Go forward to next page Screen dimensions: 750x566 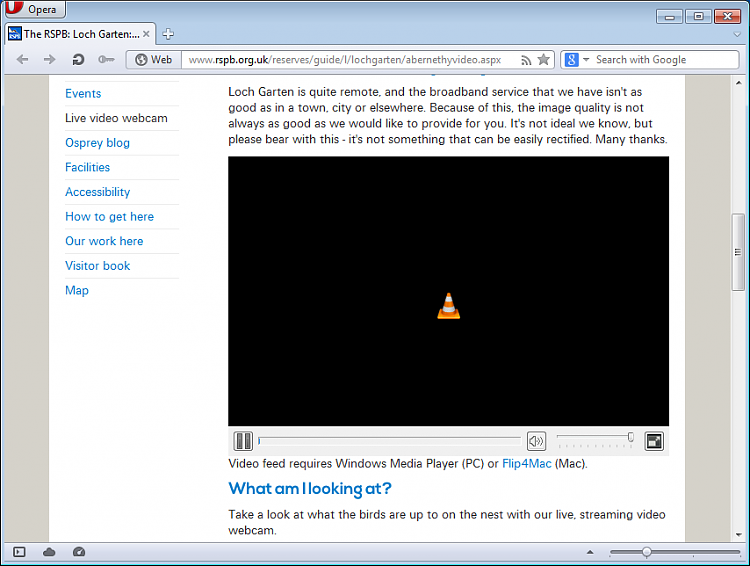coord(49,59)
